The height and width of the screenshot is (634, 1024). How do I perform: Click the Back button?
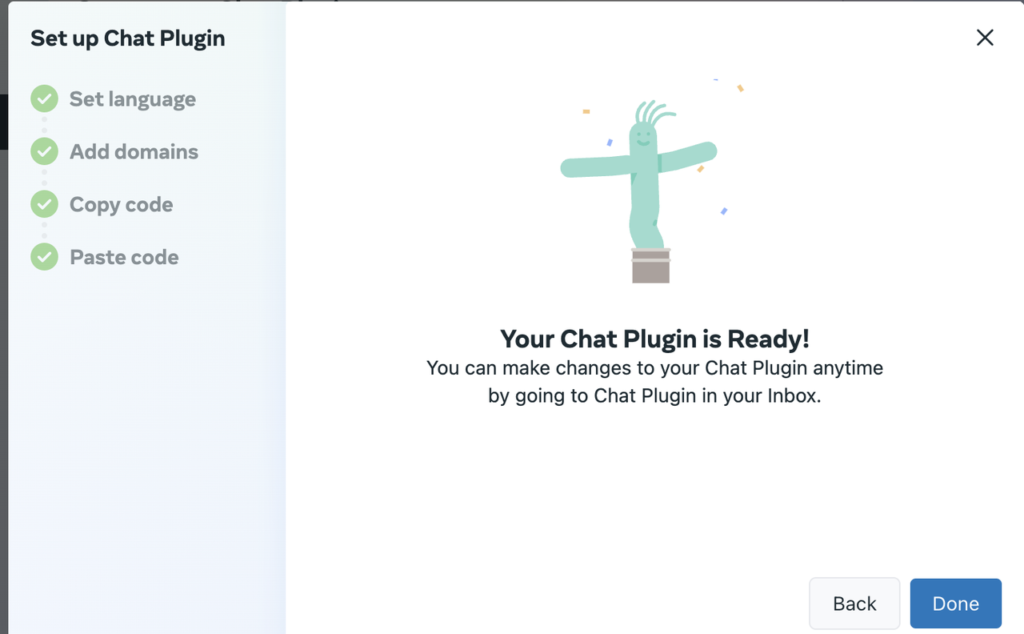point(854,603)
